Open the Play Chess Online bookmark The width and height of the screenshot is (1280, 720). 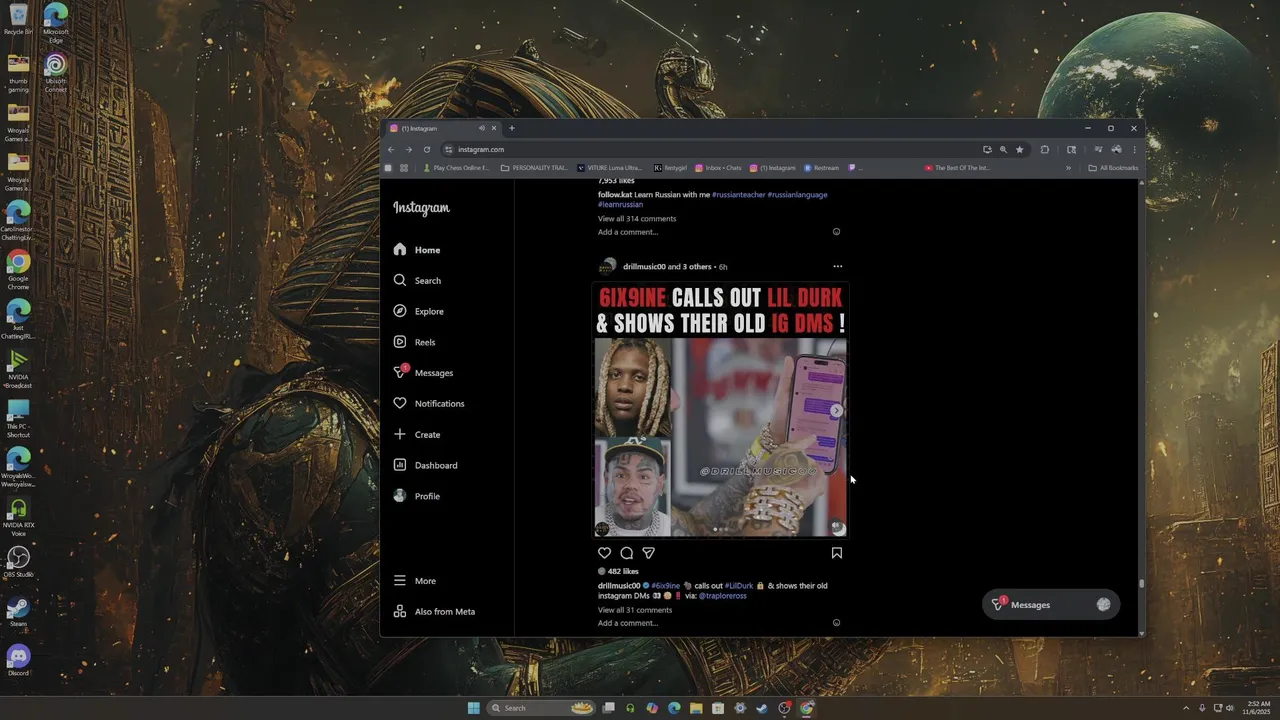click(456, 168)
